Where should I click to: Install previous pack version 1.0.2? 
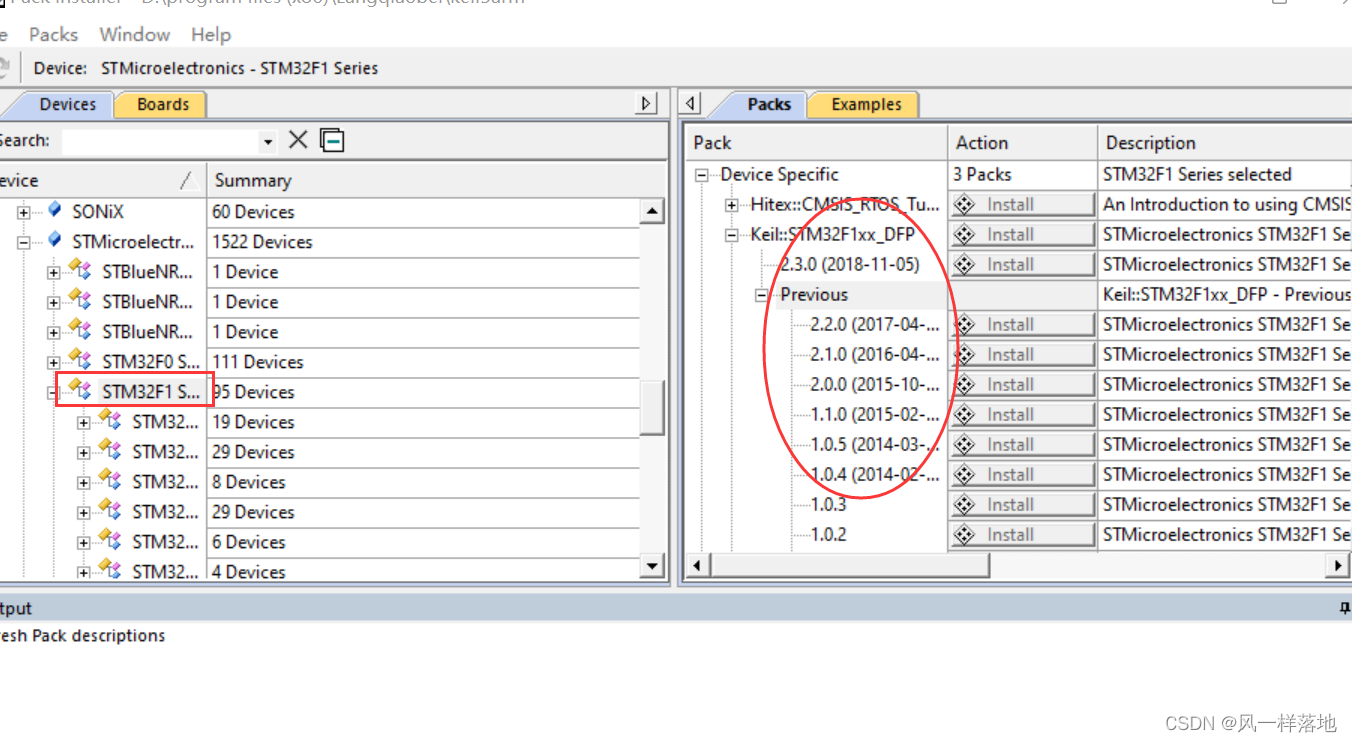1022,534
